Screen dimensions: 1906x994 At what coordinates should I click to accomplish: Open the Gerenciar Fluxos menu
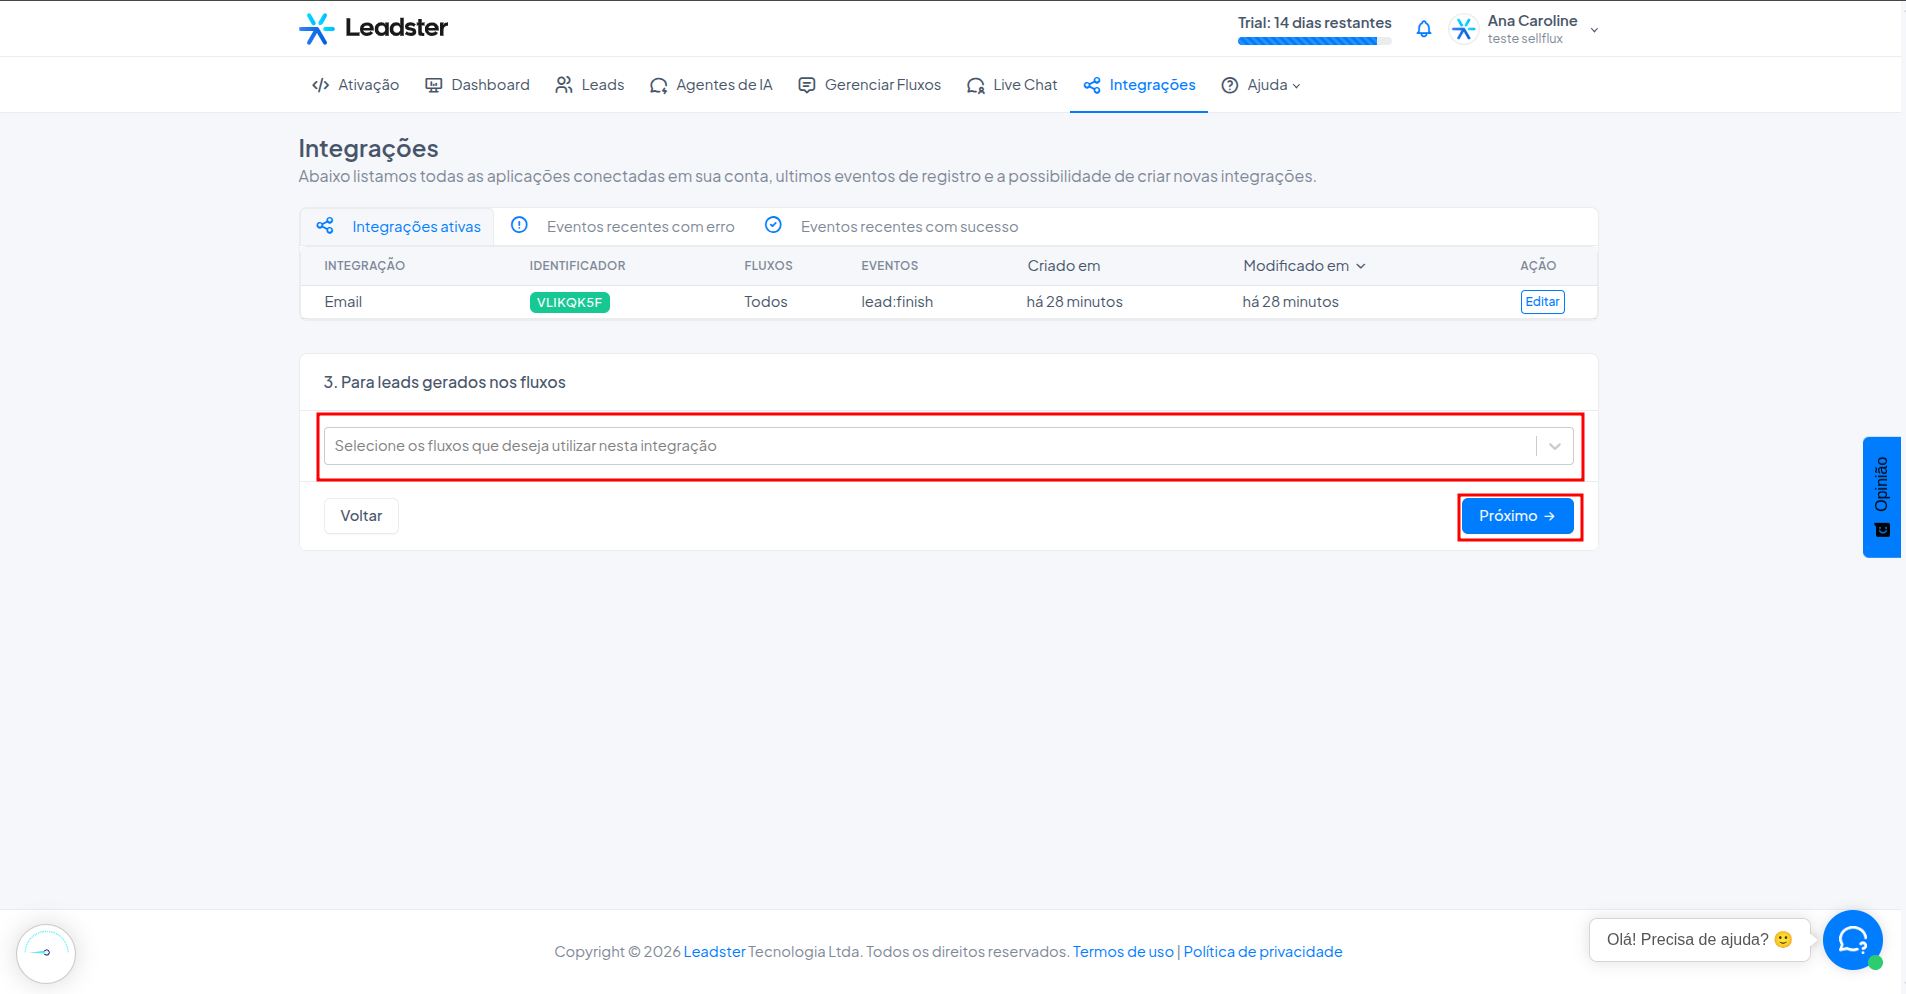pos(869,85)
